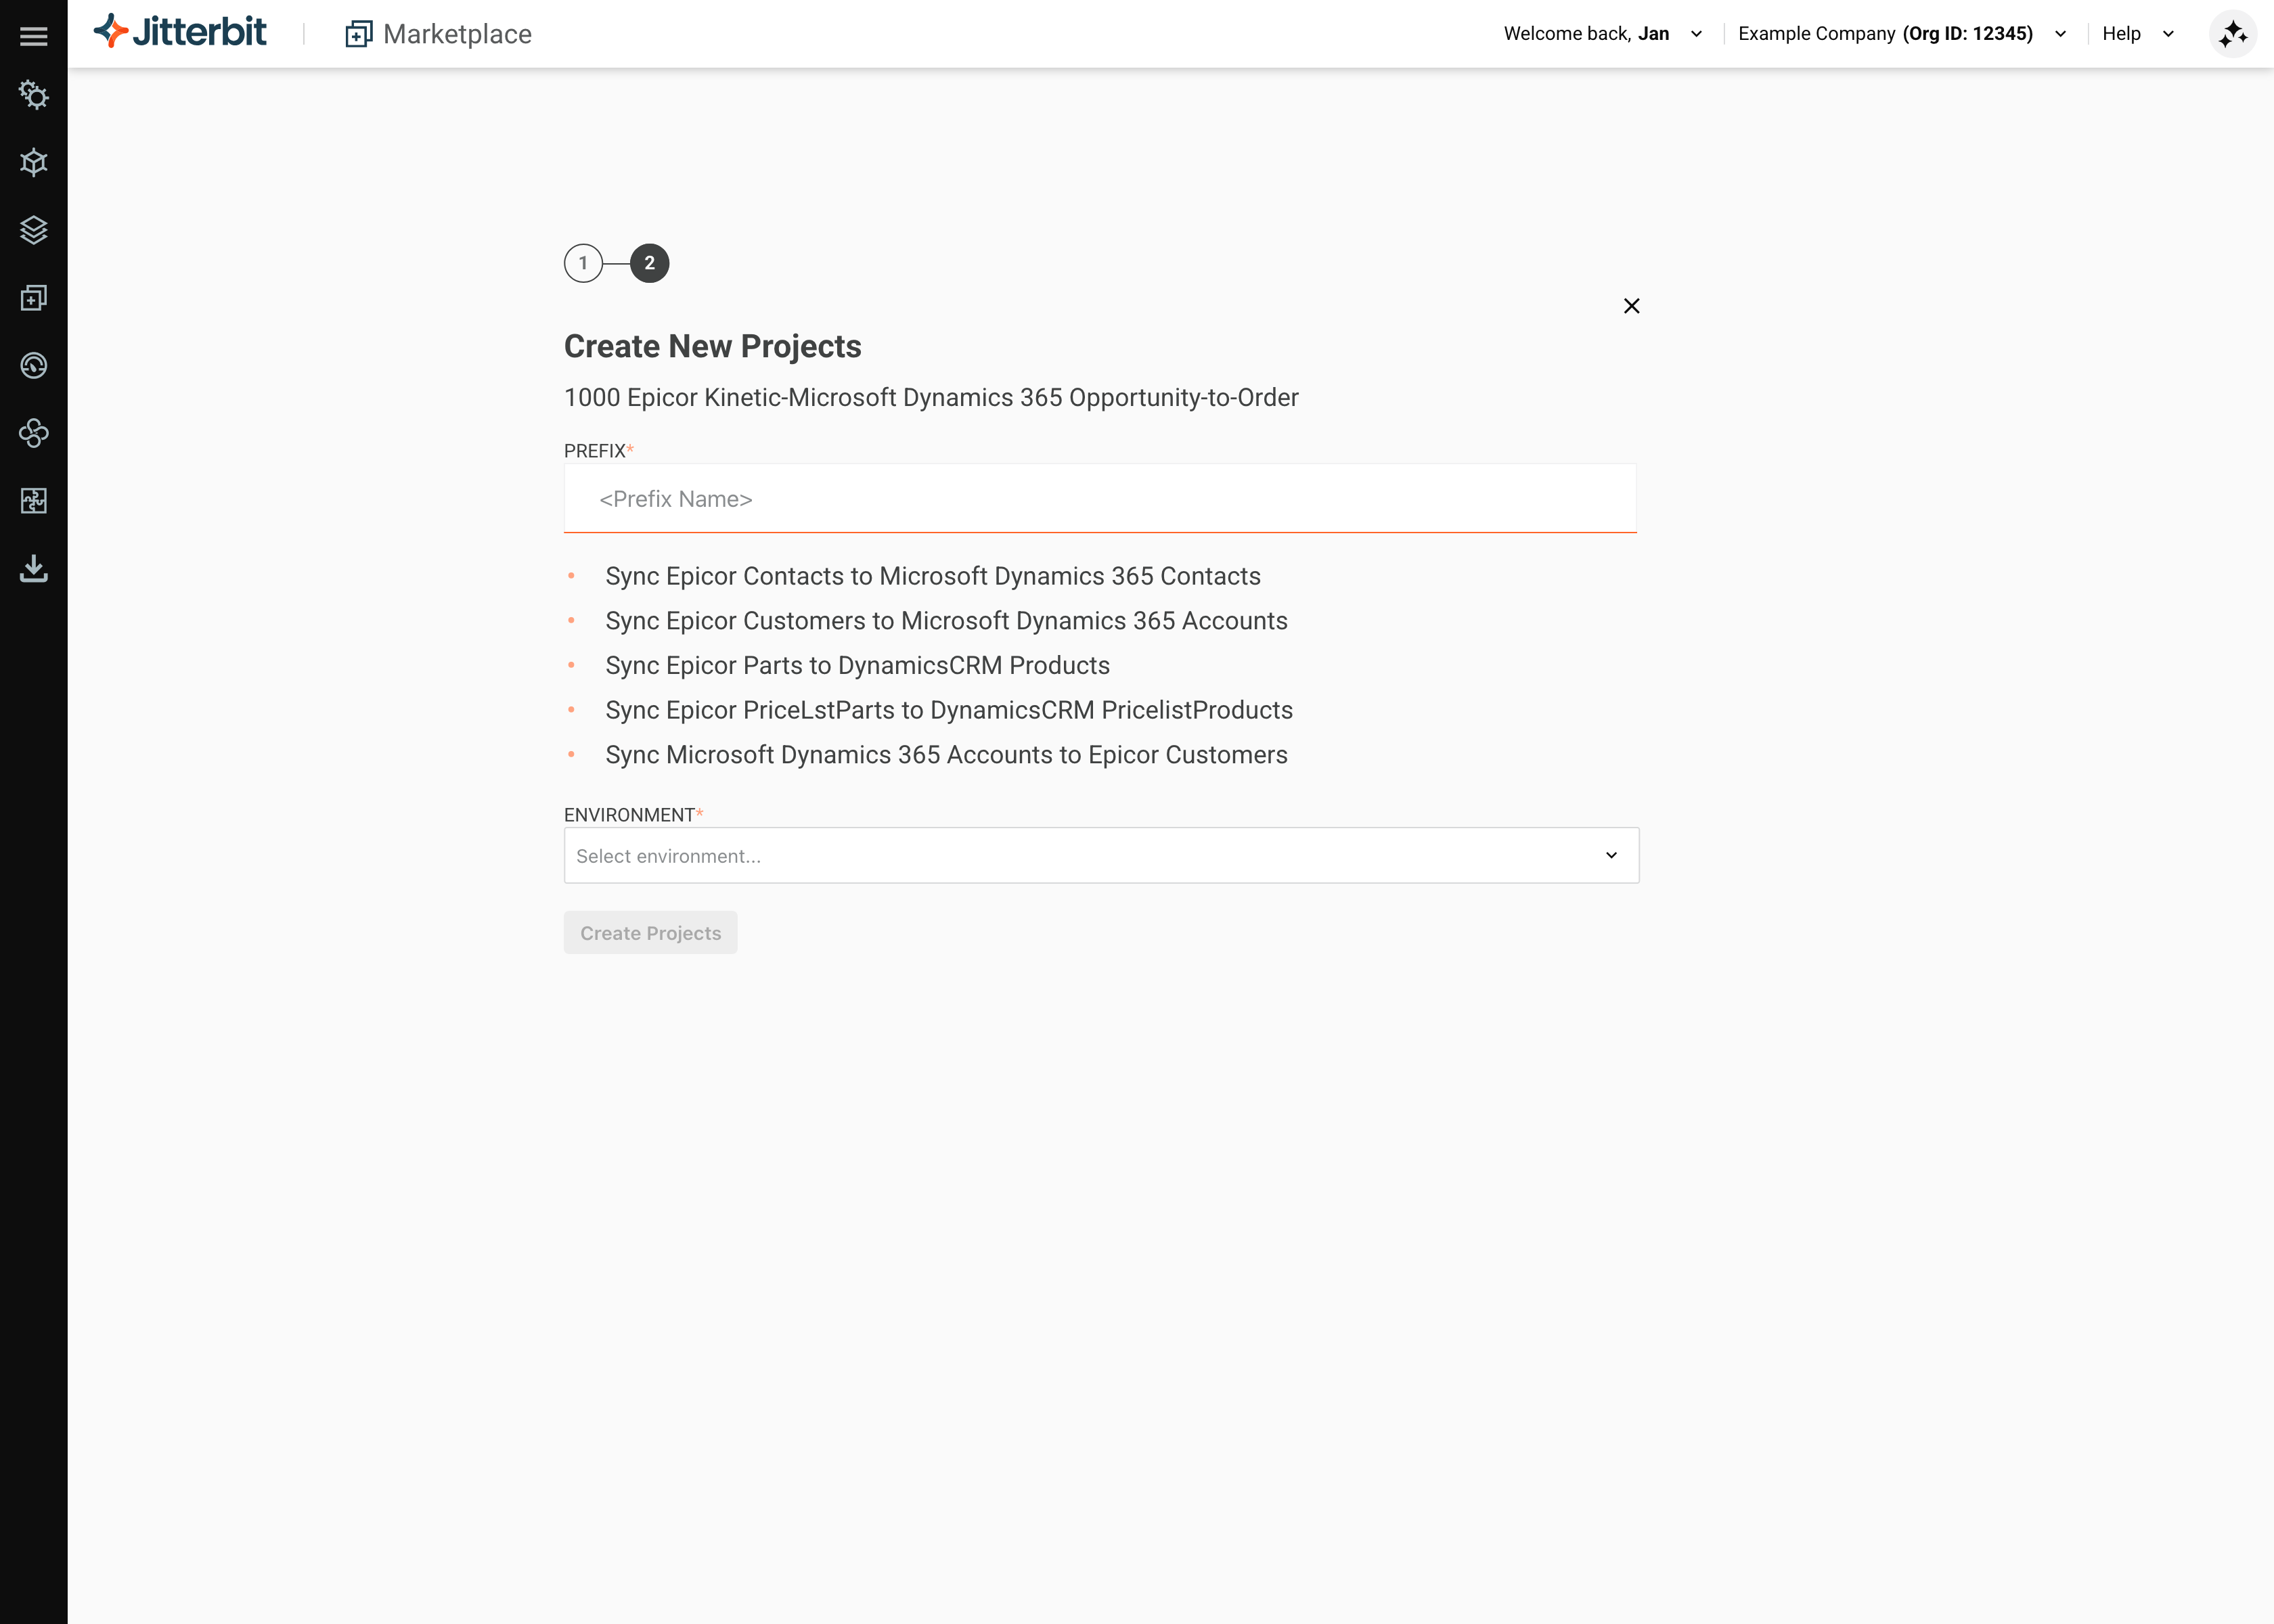Open the Select environment dropdown
2274x1624 pixels.
click(x=1101, y=856)
